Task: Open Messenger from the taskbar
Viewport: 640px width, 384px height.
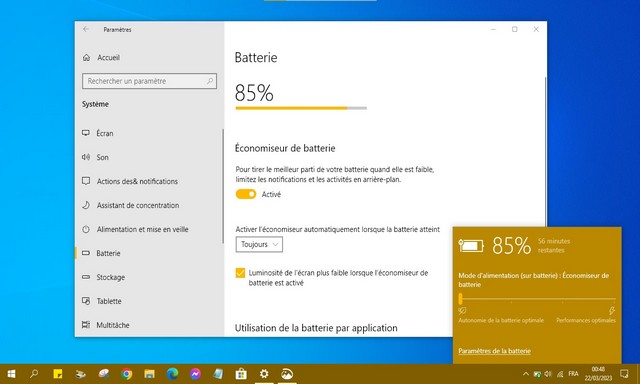Action: click(x=195, y=374)
